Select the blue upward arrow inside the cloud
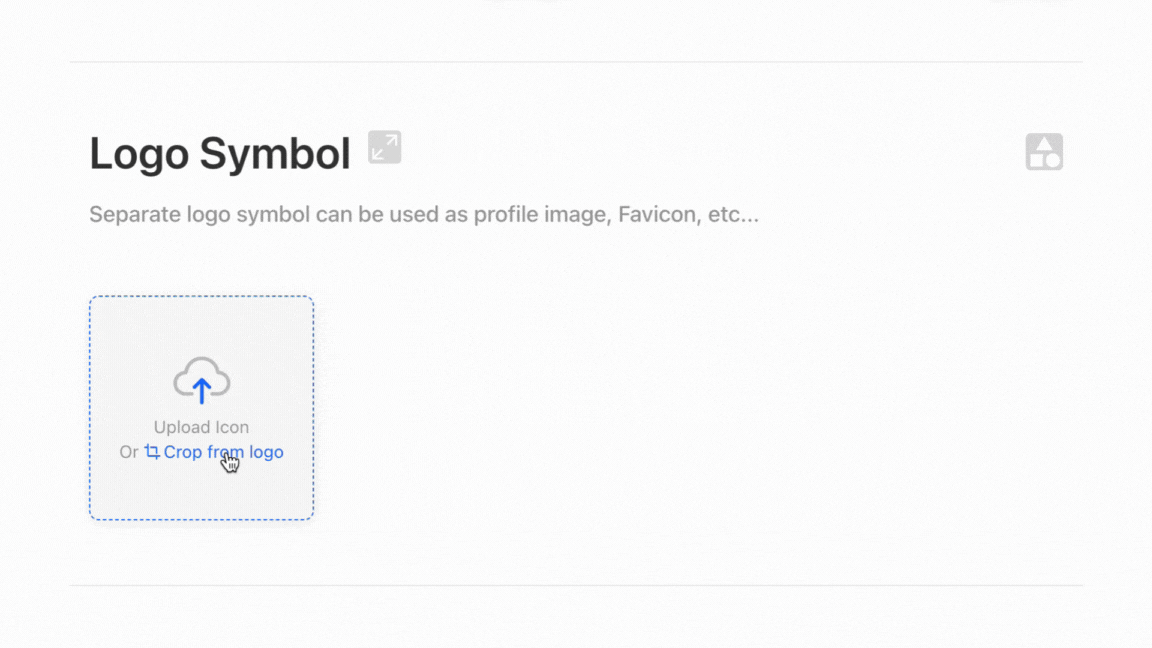The width and height of the screenshot is (1152, 648). [201, 390]
